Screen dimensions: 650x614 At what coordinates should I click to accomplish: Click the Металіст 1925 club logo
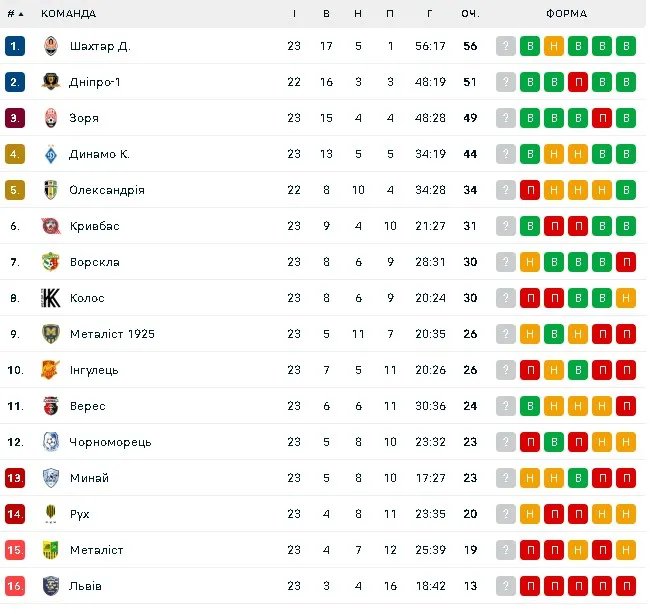51,334
